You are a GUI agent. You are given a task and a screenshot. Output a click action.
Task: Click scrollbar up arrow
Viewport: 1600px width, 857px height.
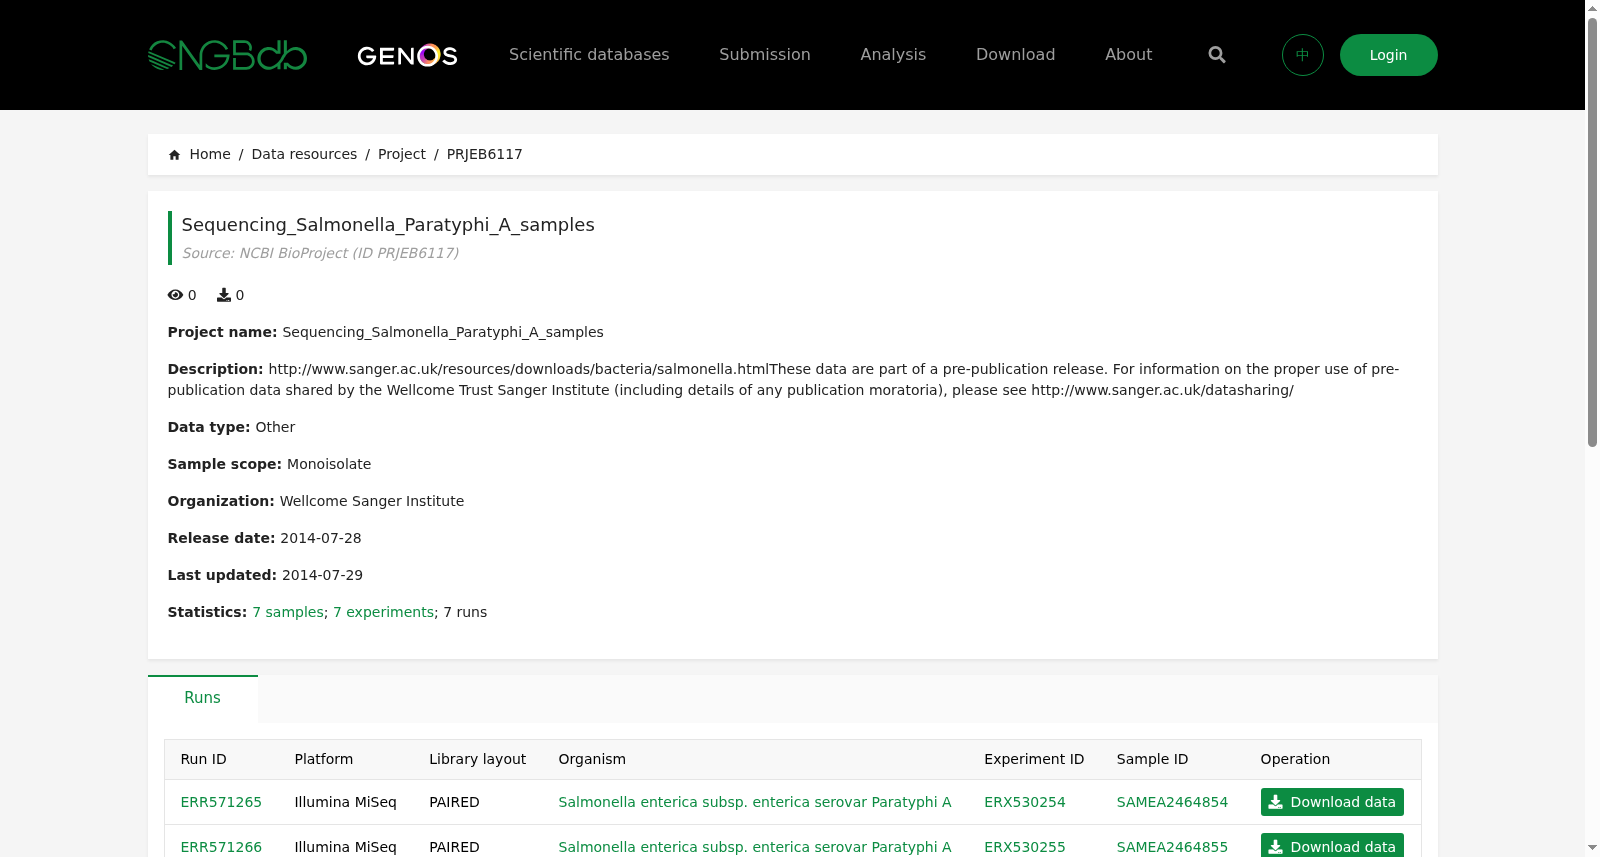point(1592,8)
